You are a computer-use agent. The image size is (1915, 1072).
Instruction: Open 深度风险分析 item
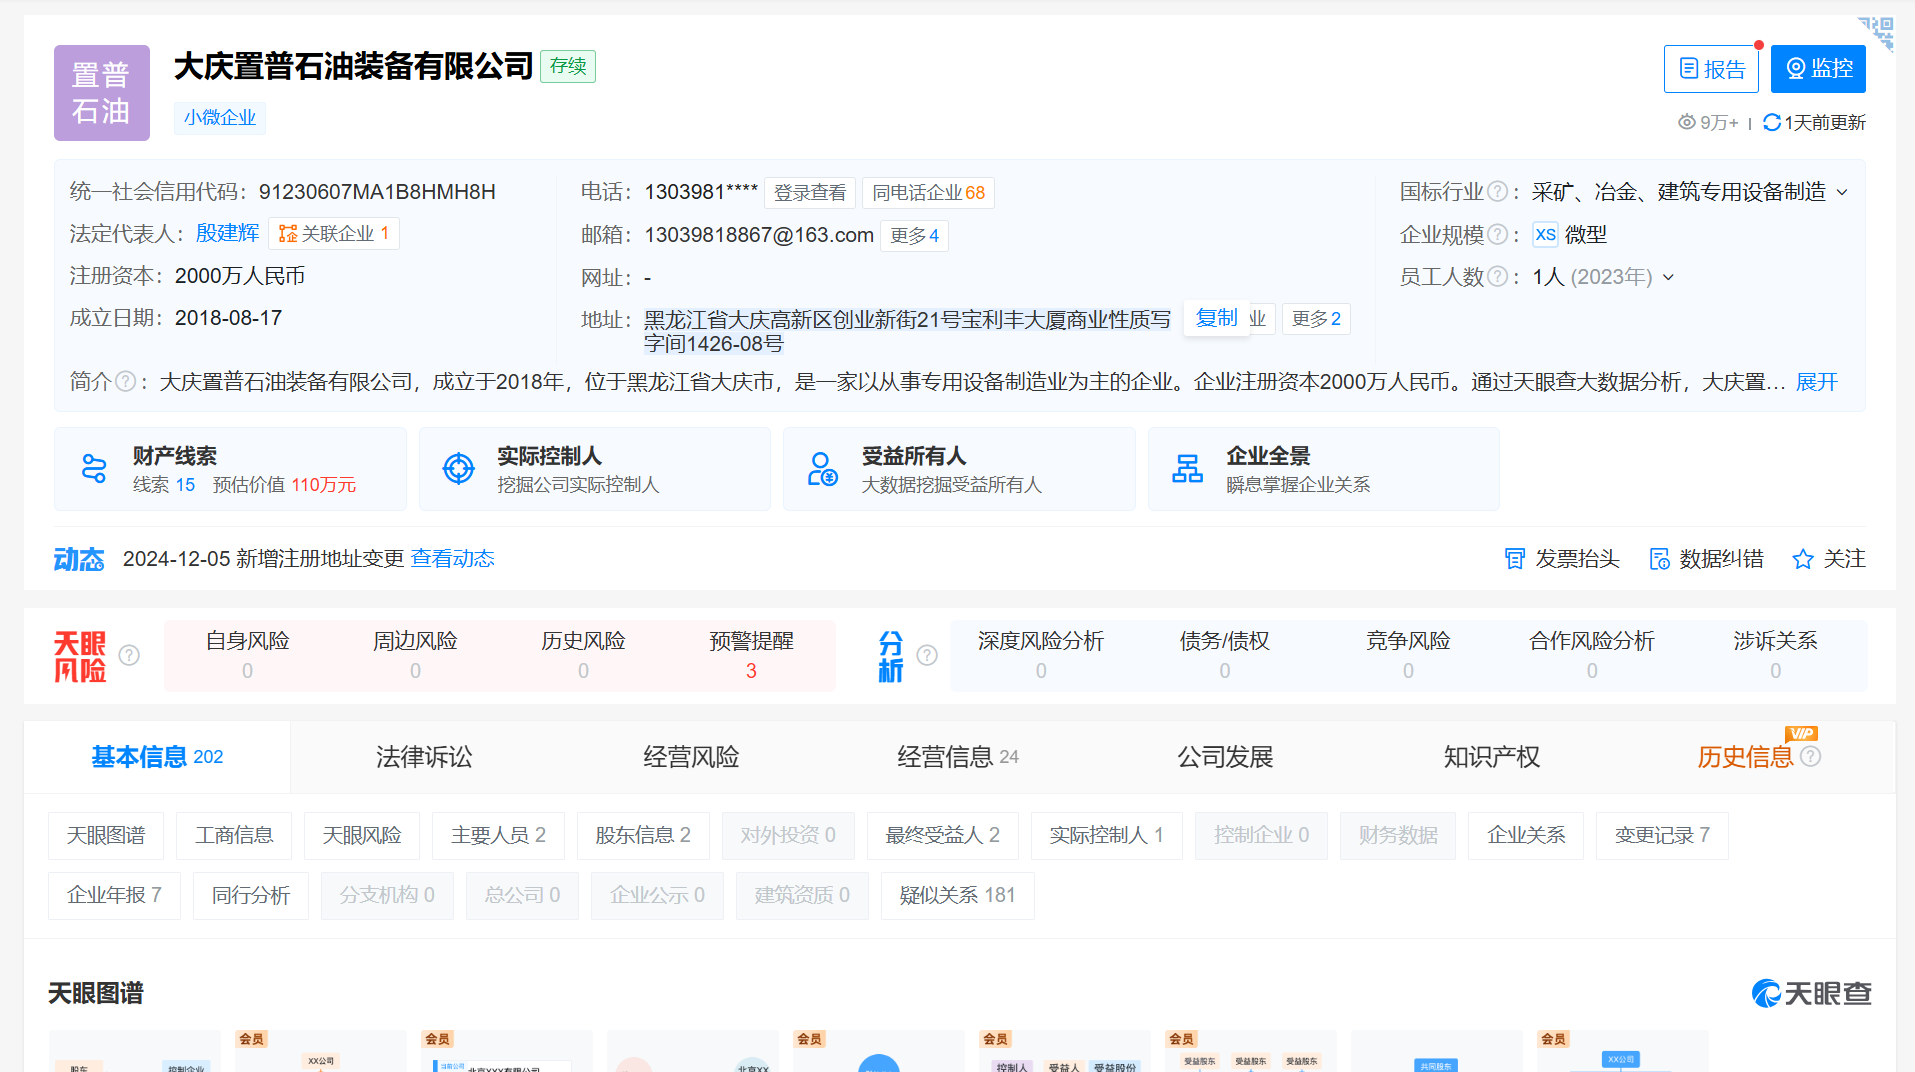pyautogui.click(x=1041, y=655)
